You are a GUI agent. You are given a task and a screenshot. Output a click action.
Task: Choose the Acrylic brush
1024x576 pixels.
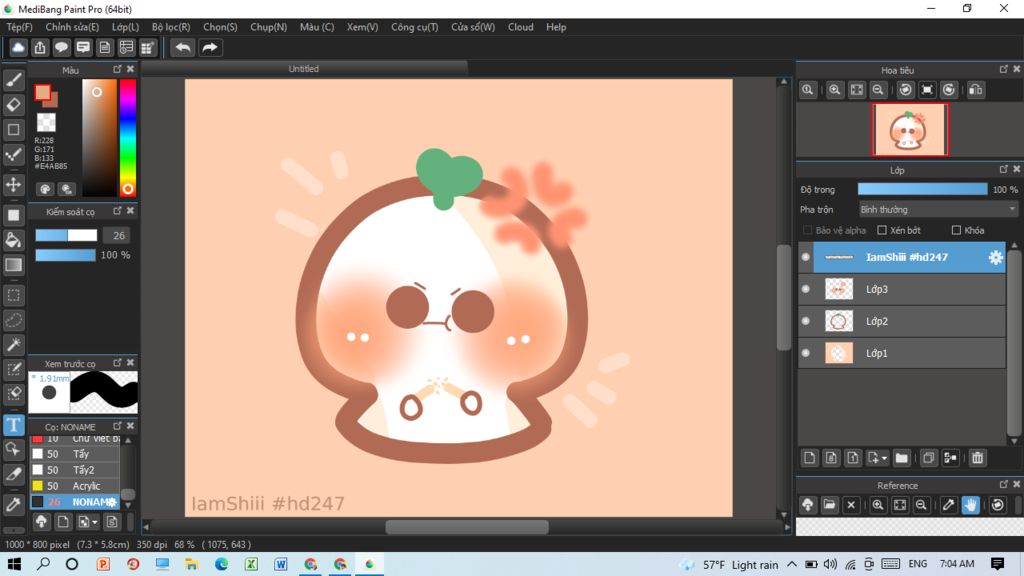[x=75, y=486]
